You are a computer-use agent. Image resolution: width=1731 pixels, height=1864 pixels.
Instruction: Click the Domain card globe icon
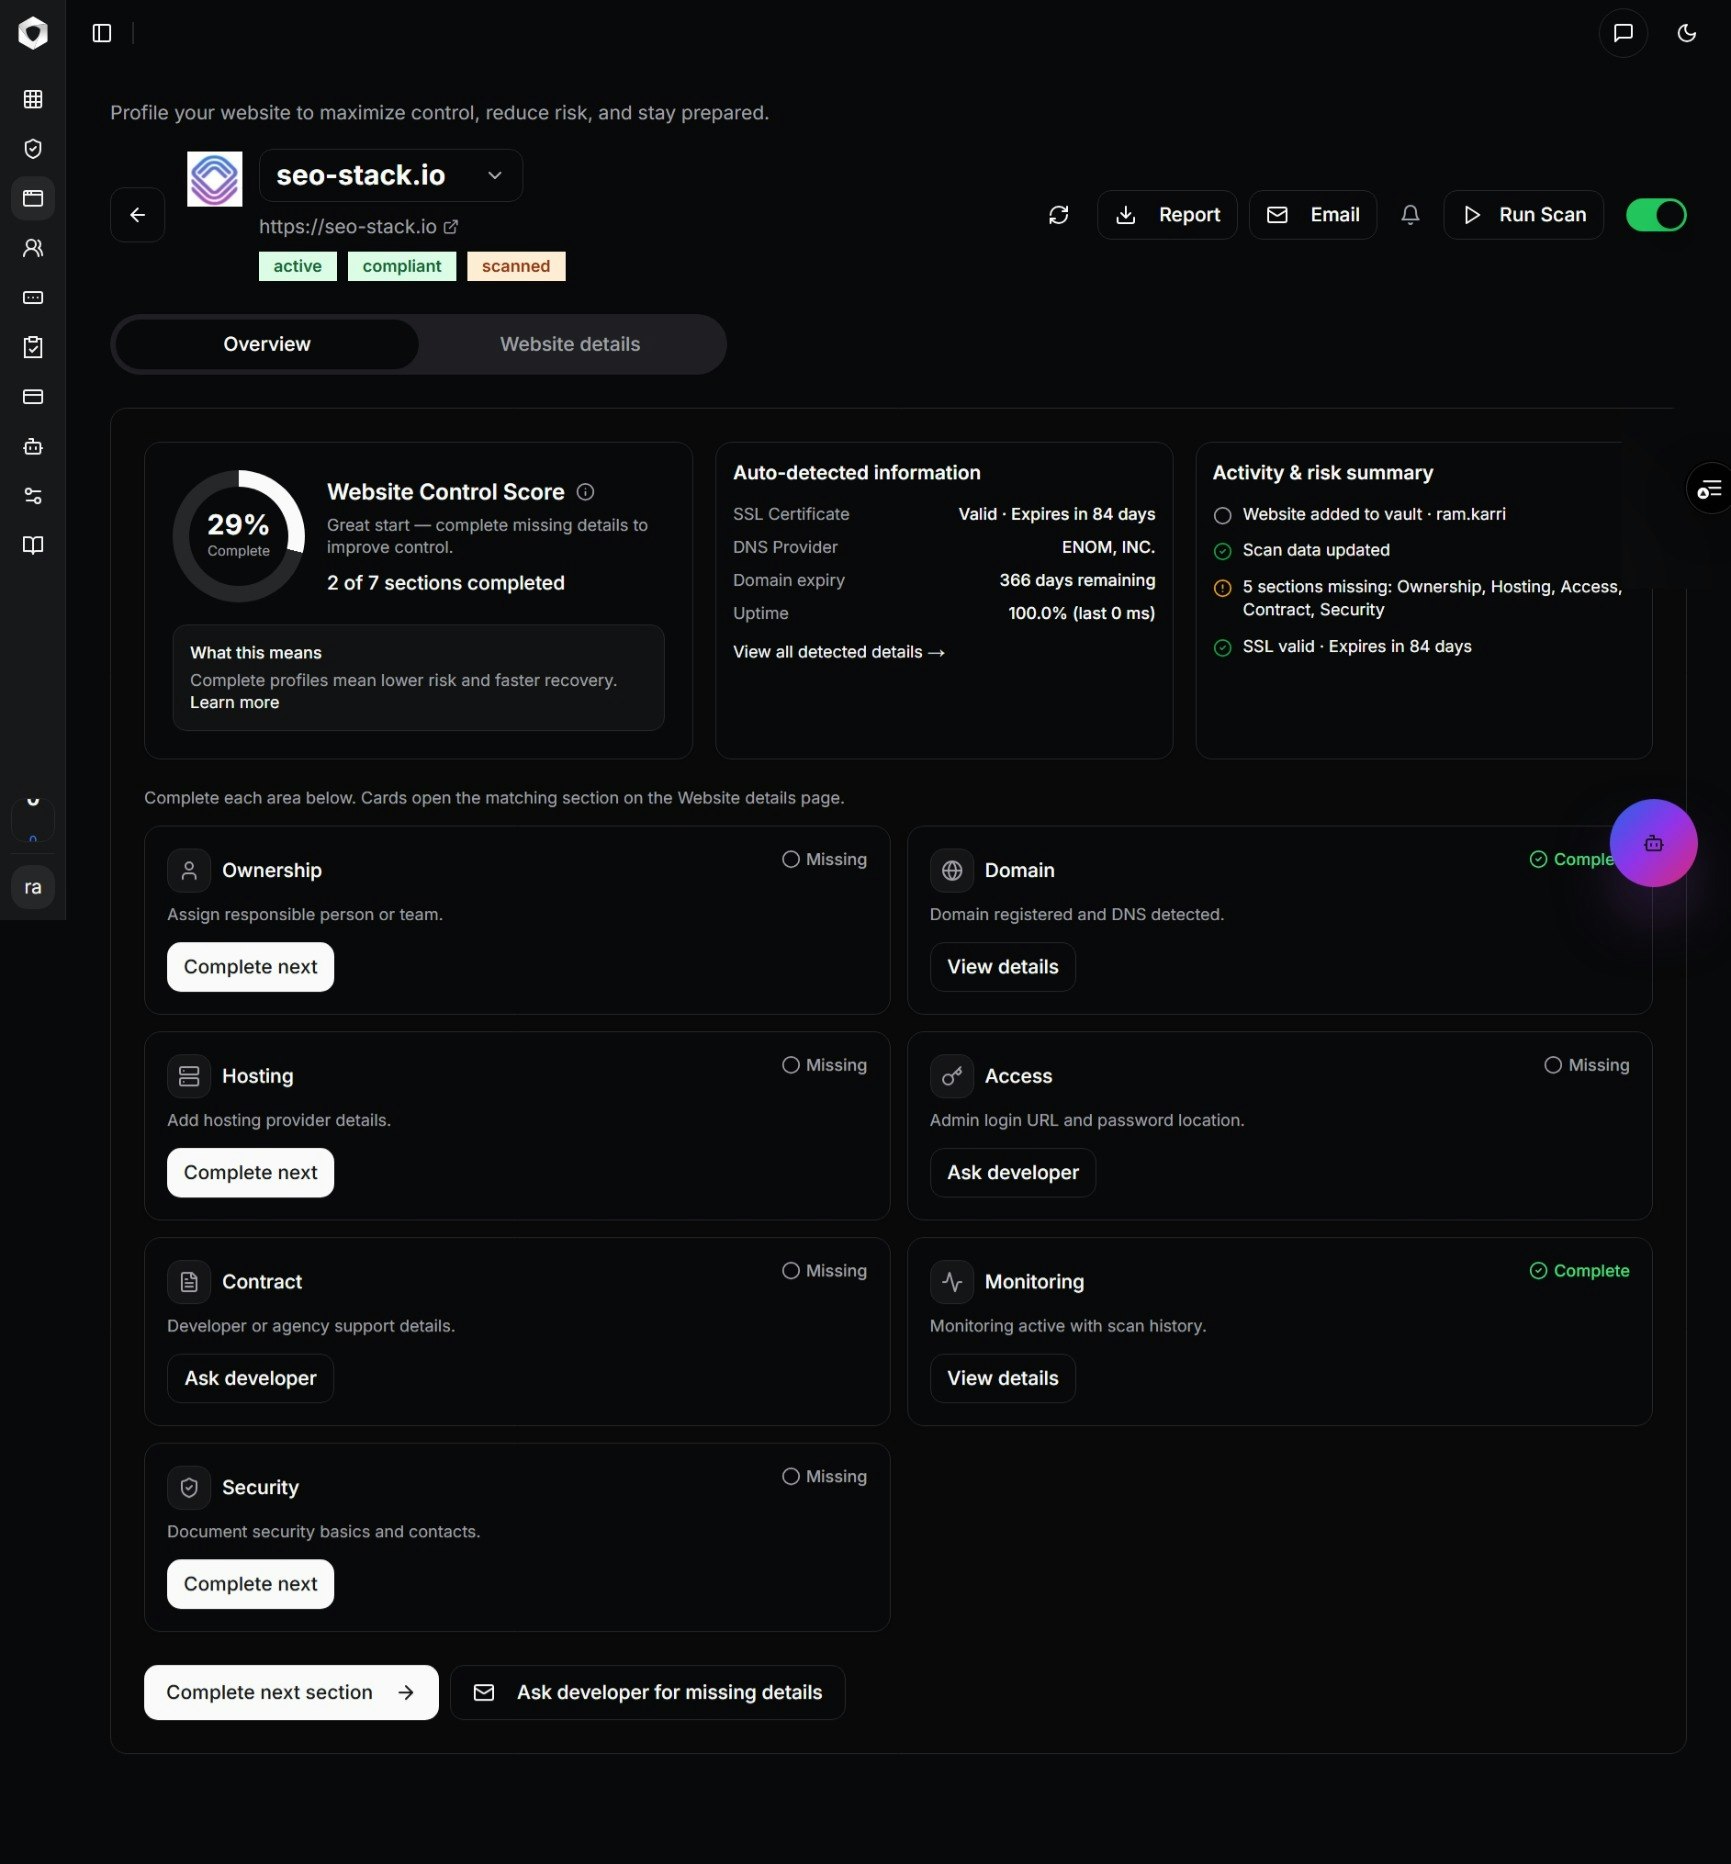[952, 871]
